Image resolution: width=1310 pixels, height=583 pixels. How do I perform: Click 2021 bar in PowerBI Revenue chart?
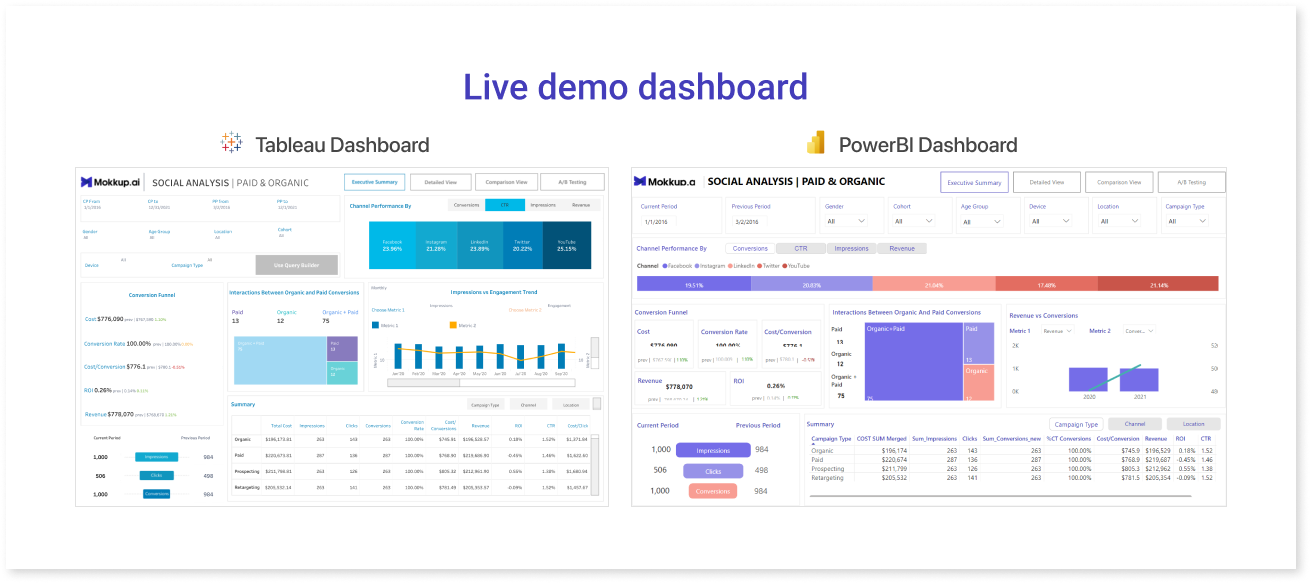[1138, 380]
